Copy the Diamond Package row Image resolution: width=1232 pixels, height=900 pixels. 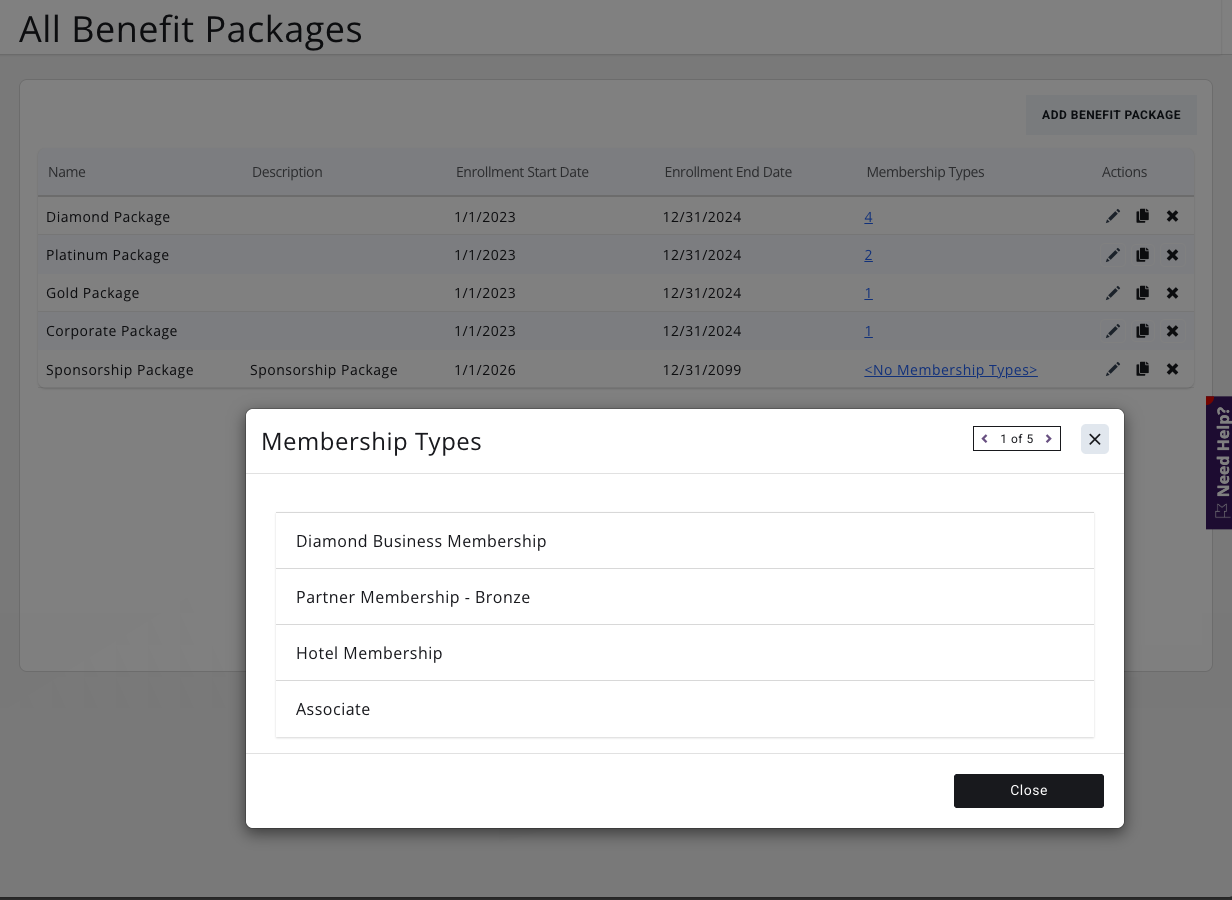[1142, 217]
